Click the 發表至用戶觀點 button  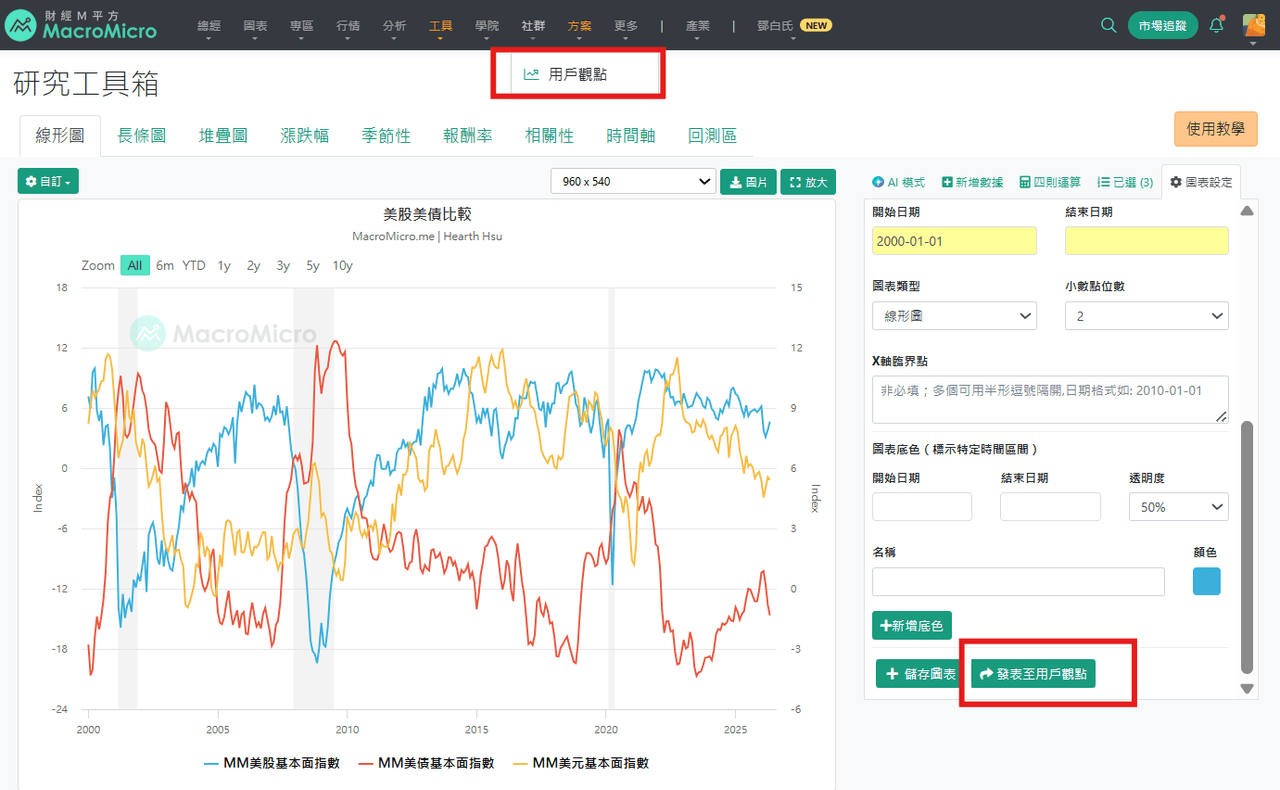(1034, 674)
